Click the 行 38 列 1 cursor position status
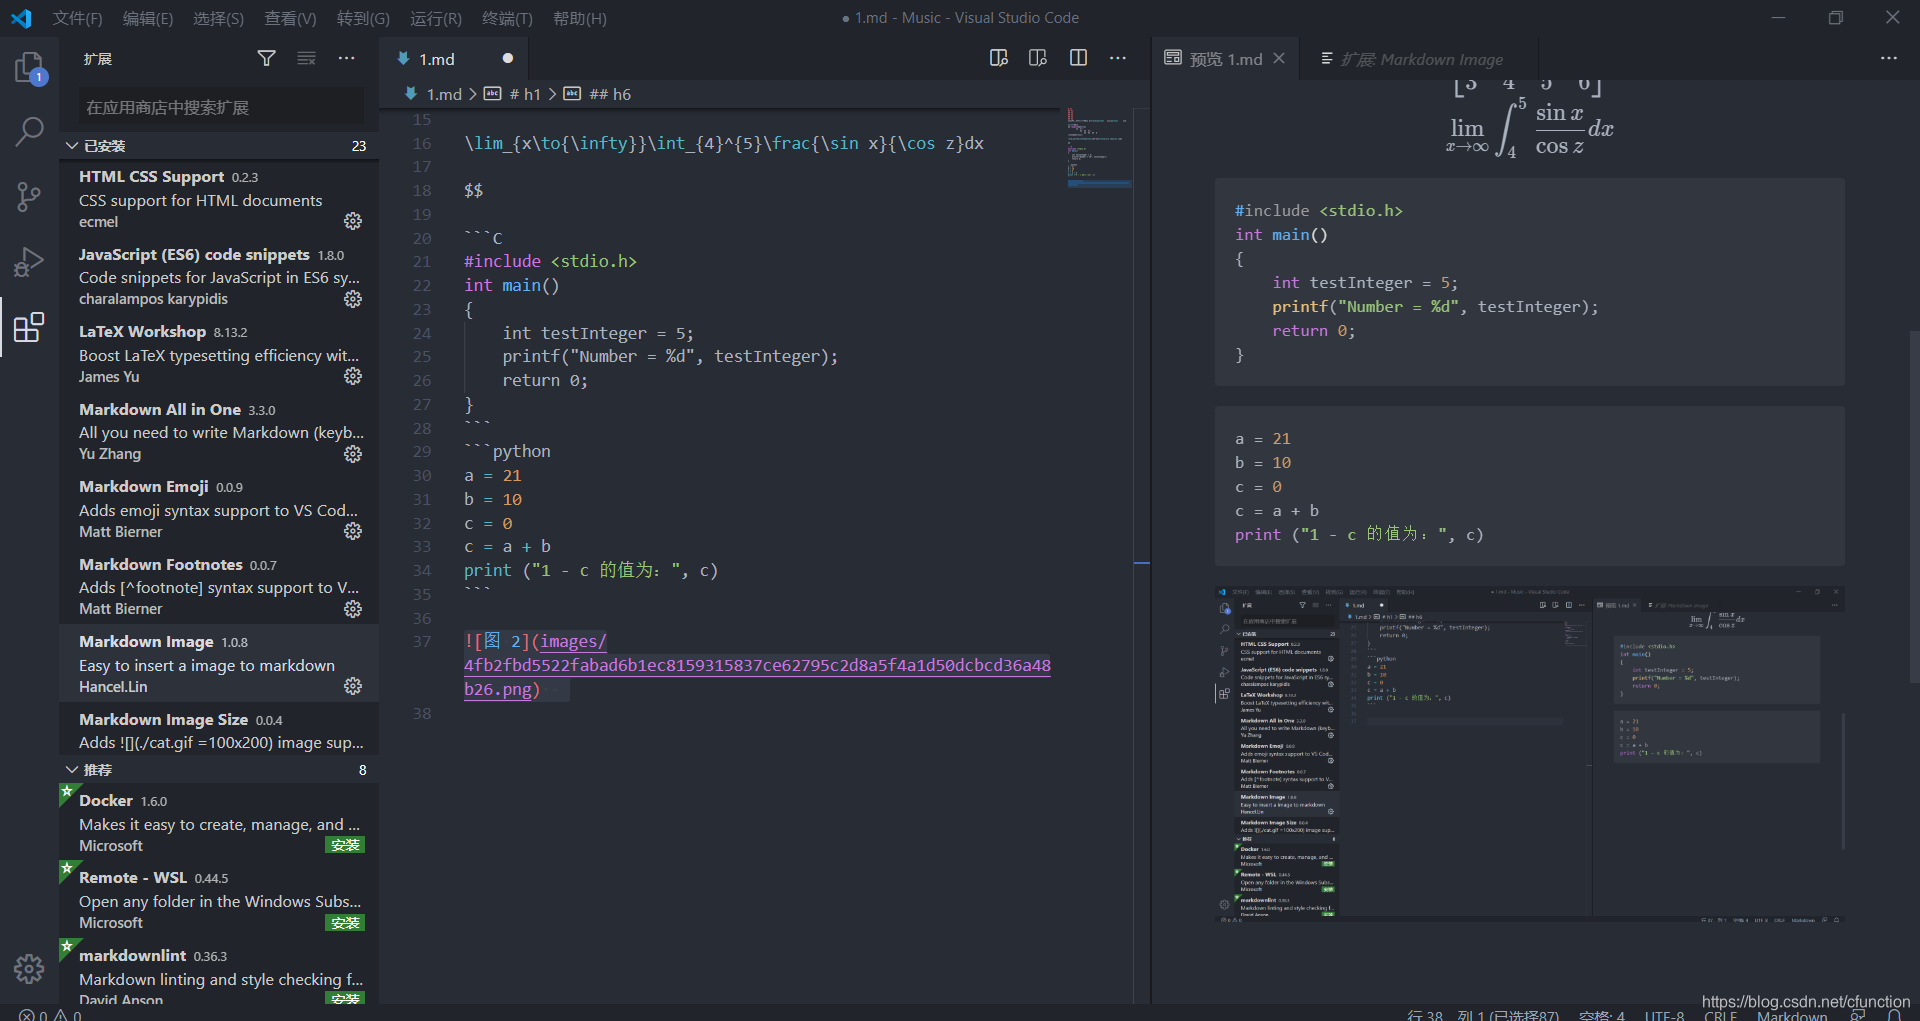This screenshot has height=1021, width=1920. [x=1483, y=1014]
